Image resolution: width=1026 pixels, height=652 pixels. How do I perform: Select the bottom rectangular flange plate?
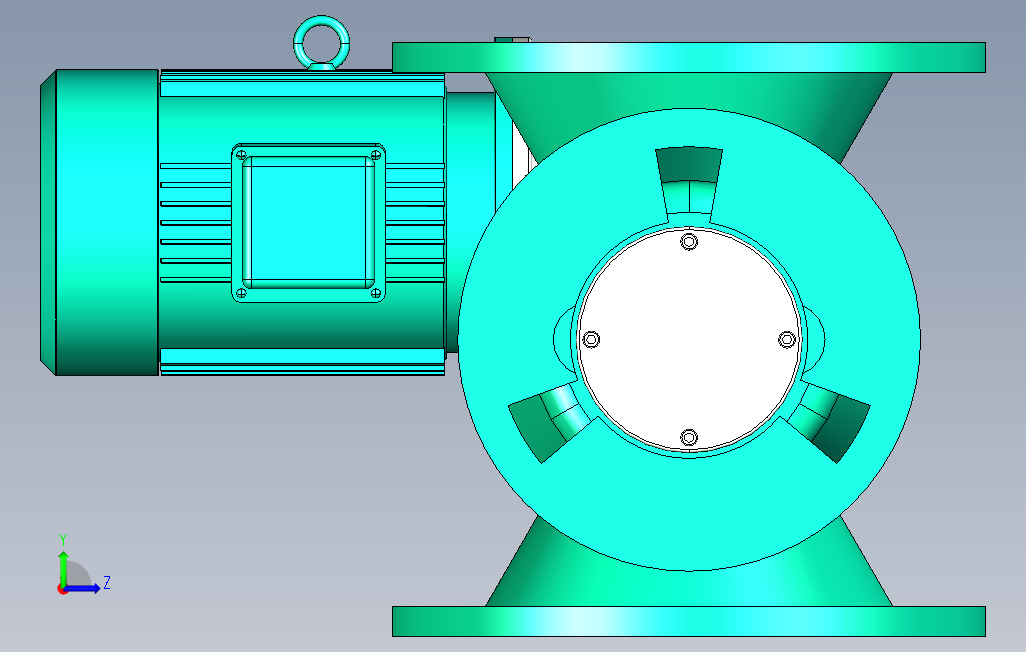(x=689, y=621)
